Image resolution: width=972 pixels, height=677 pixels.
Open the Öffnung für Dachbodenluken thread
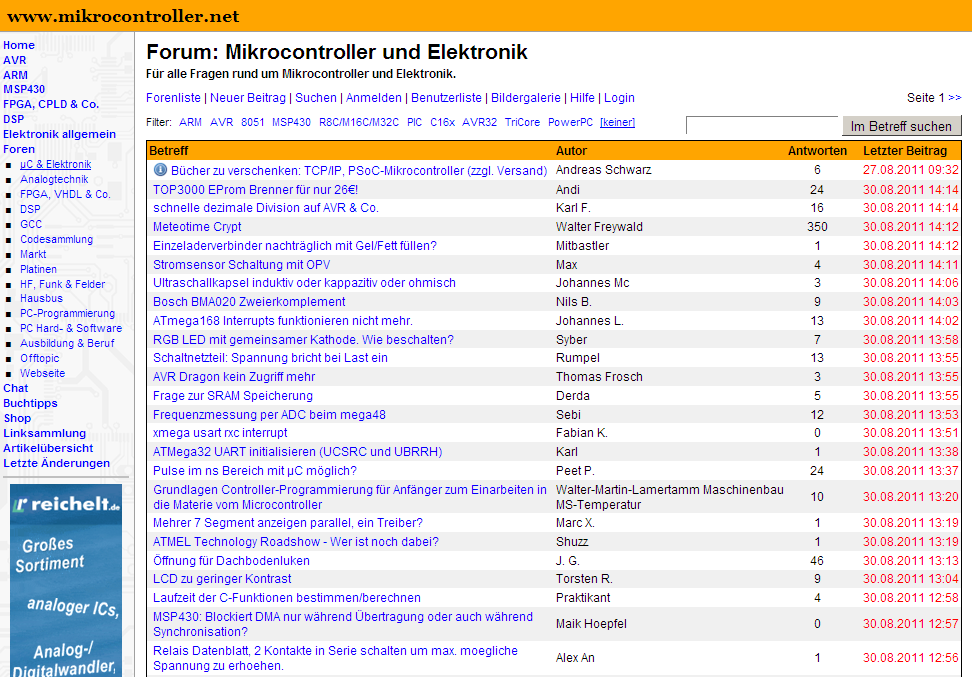[x=231, y=560]
